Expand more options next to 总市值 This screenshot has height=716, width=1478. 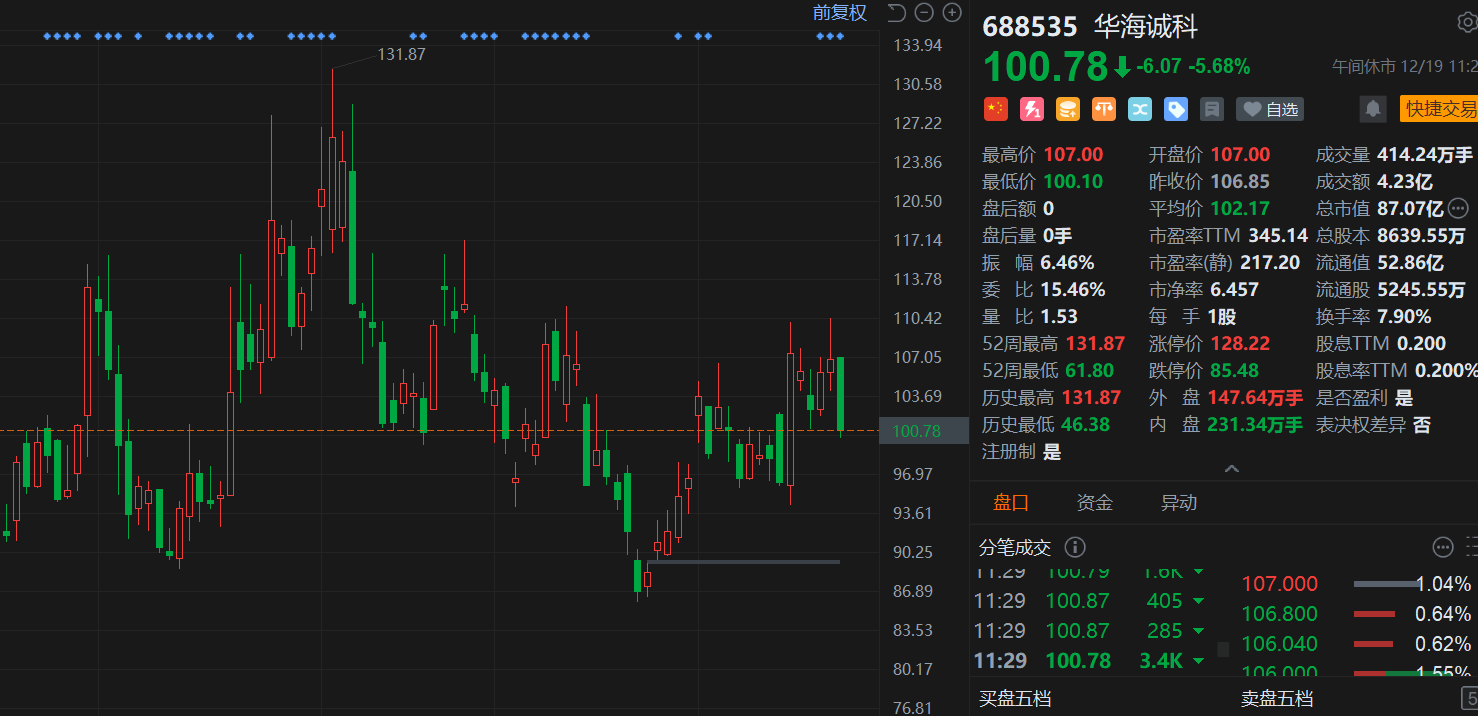pos(1457,208)
